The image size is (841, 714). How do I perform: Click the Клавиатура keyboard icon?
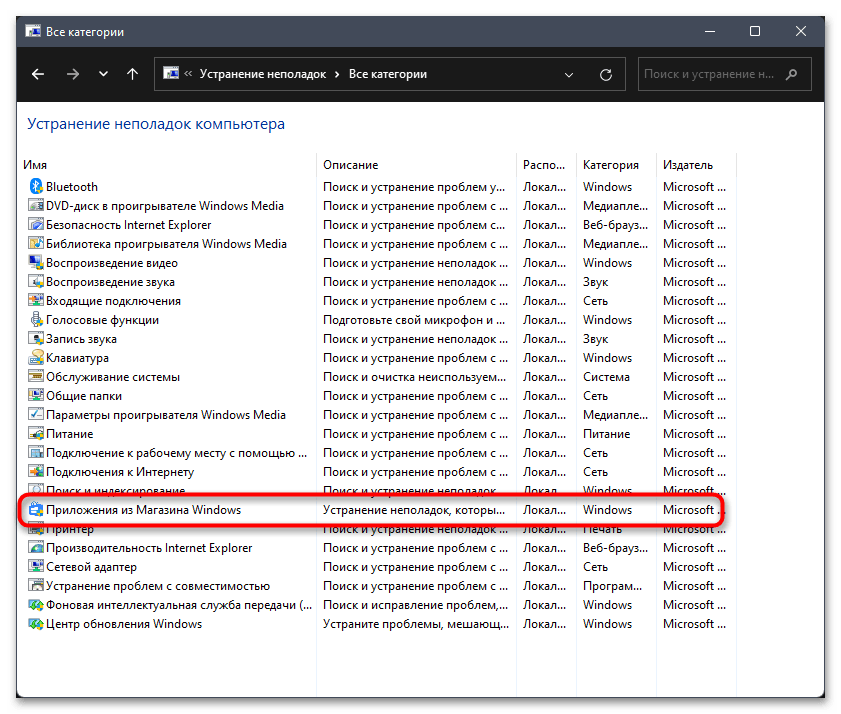click(x=36, y=358)
